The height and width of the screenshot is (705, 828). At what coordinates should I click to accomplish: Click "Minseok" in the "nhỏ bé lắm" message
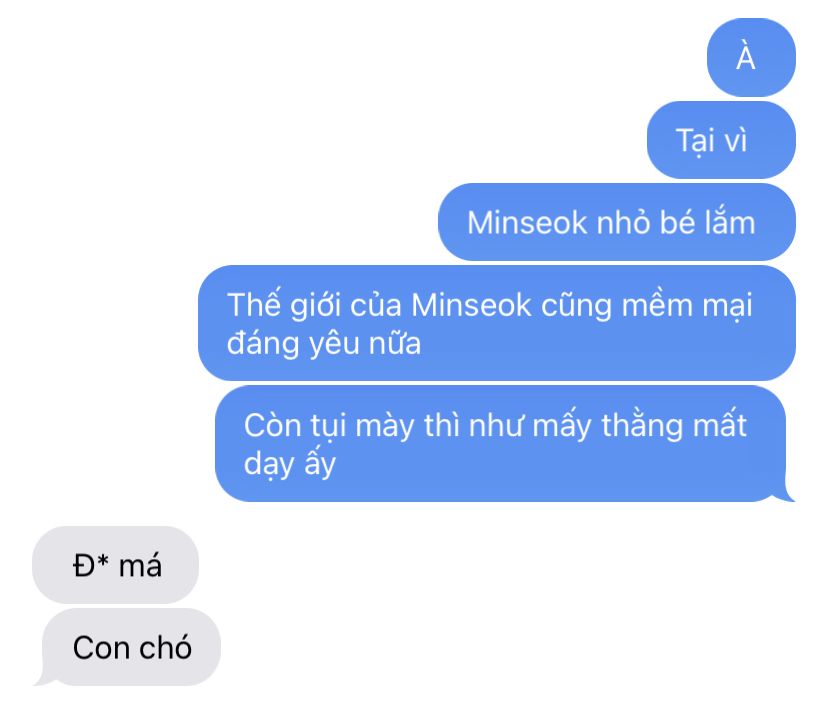tap(526, 222)
